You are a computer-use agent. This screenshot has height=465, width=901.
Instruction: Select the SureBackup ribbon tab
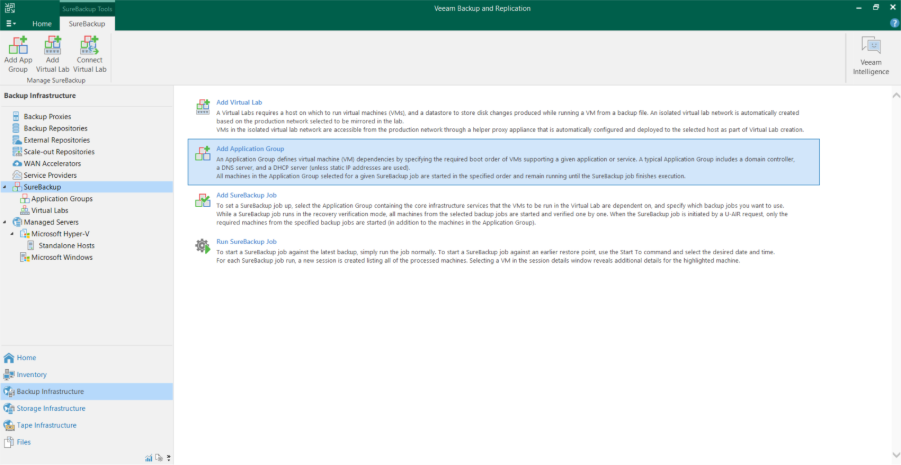pyautogui.click(x=87, y=23)
